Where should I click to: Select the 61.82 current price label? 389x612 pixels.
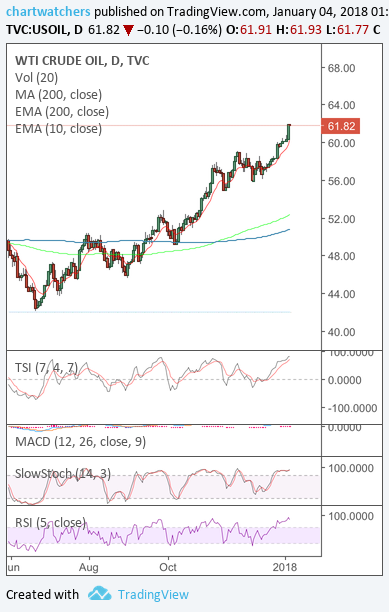pos(341,126)
